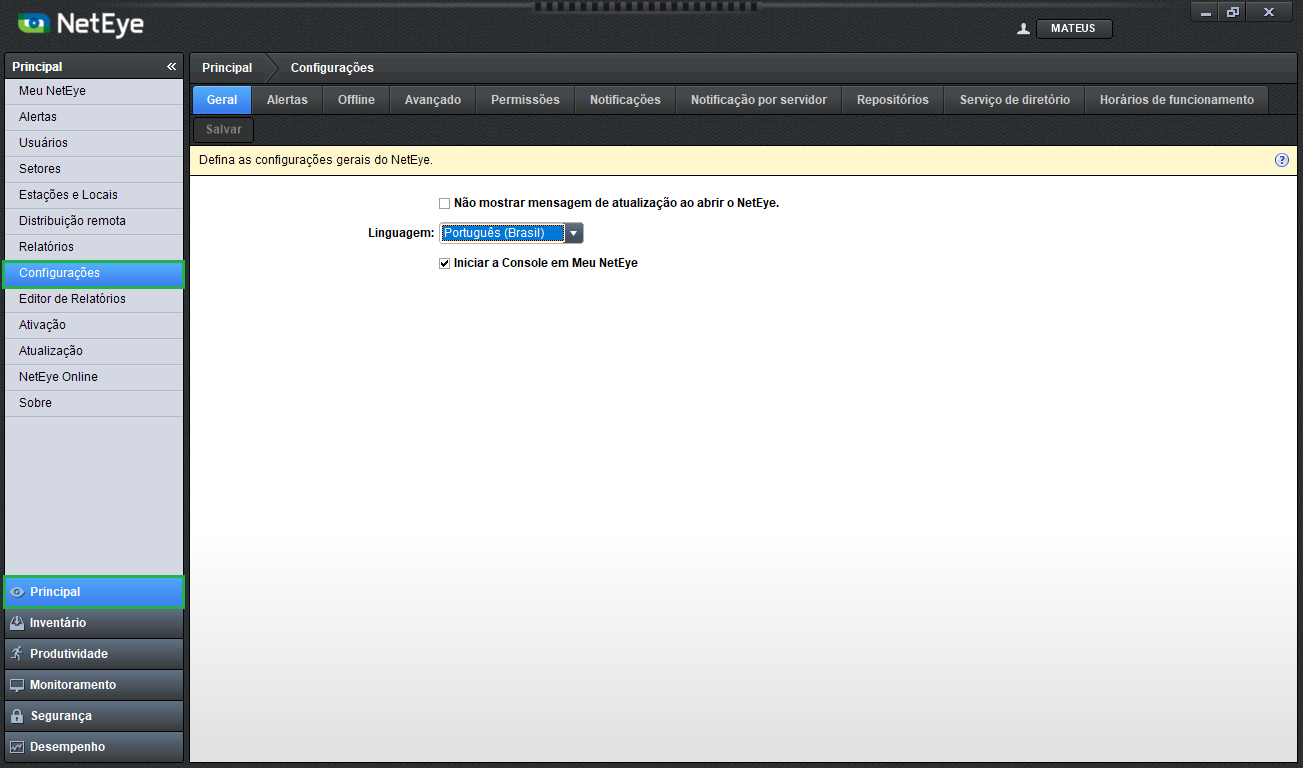This screenshot has width=1303, height=768.
Task: Open Distribuição remota from the sidebar
Action: point(72,221)
